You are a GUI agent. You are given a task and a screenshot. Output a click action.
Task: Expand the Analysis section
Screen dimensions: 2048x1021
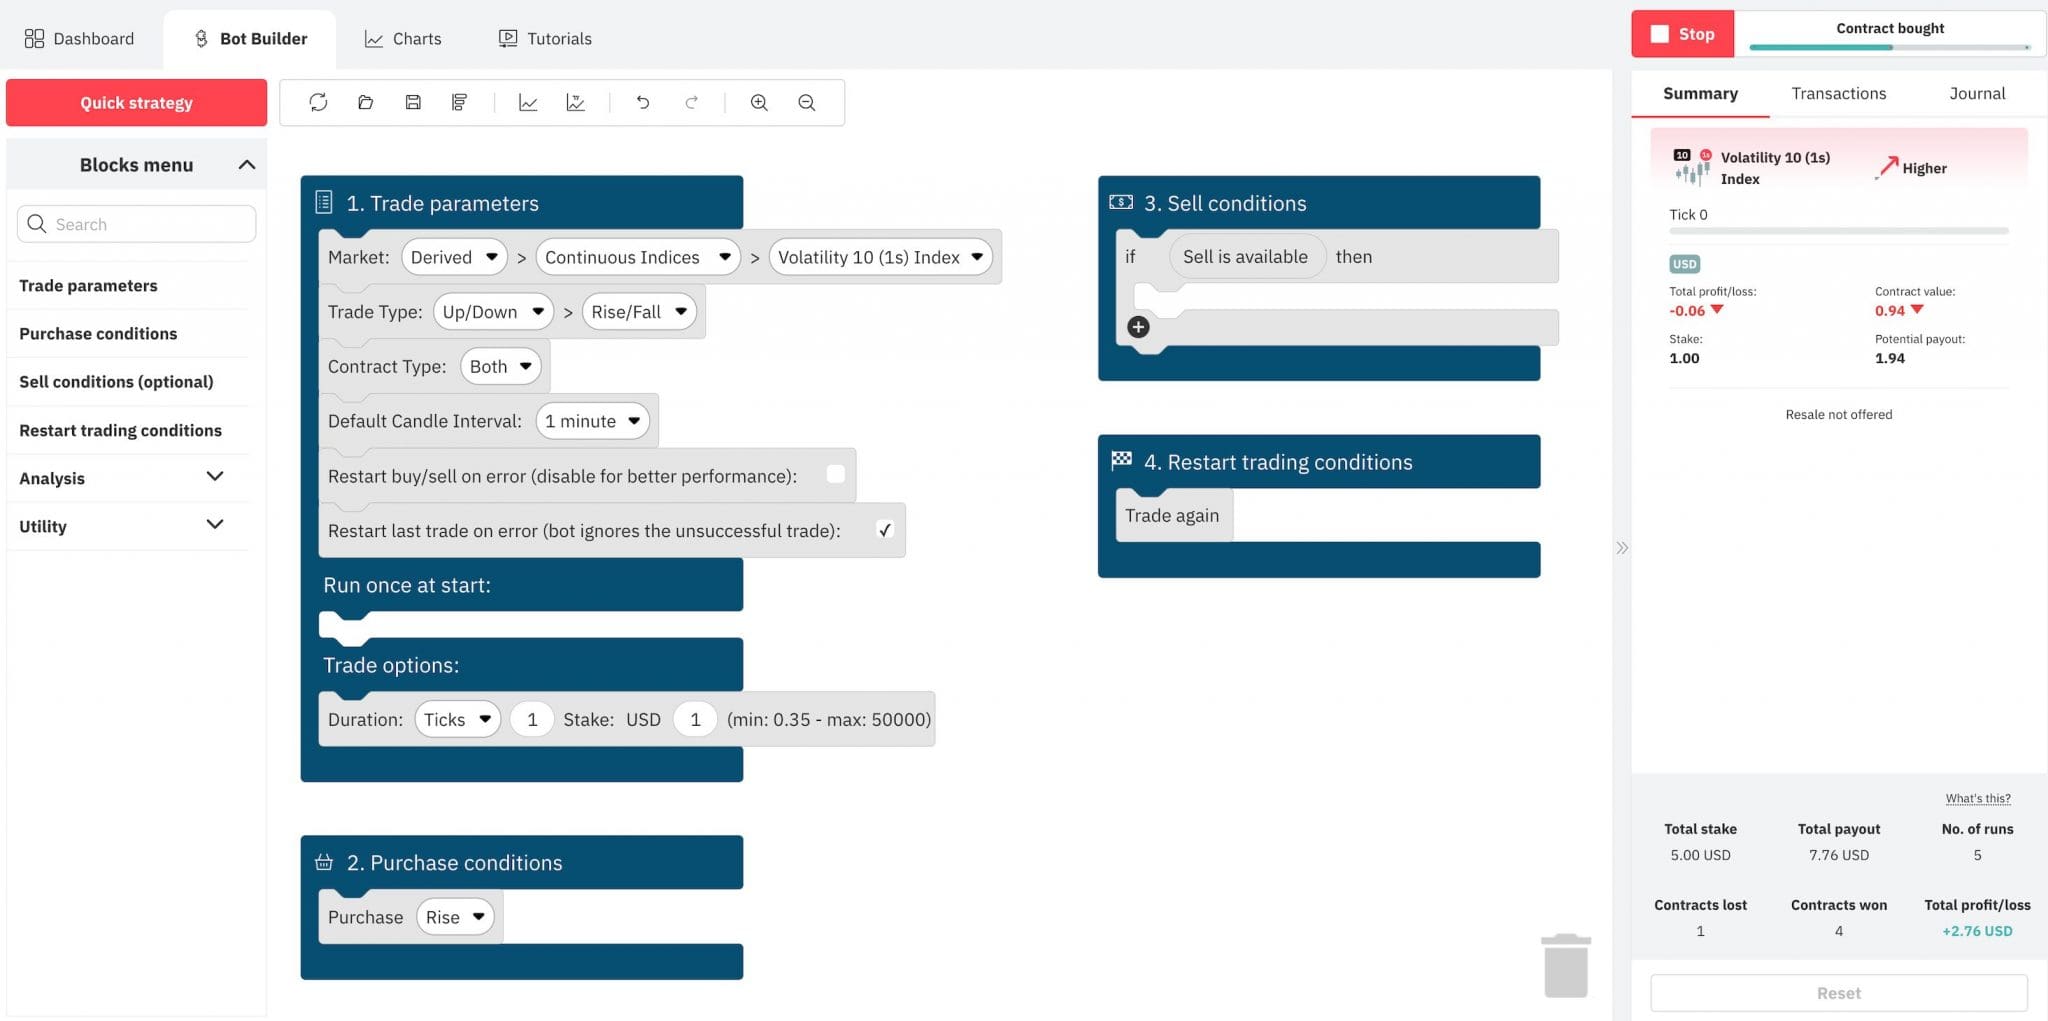pos(214,476)
